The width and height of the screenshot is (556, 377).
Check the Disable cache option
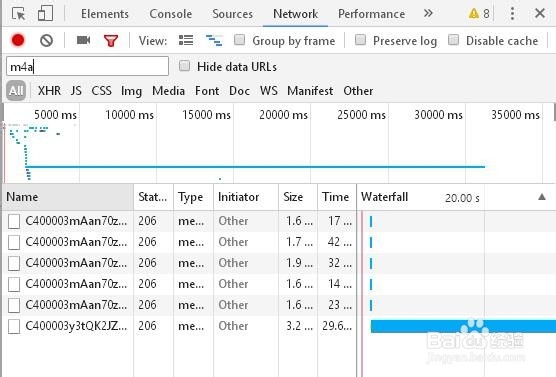pos(453,40)
